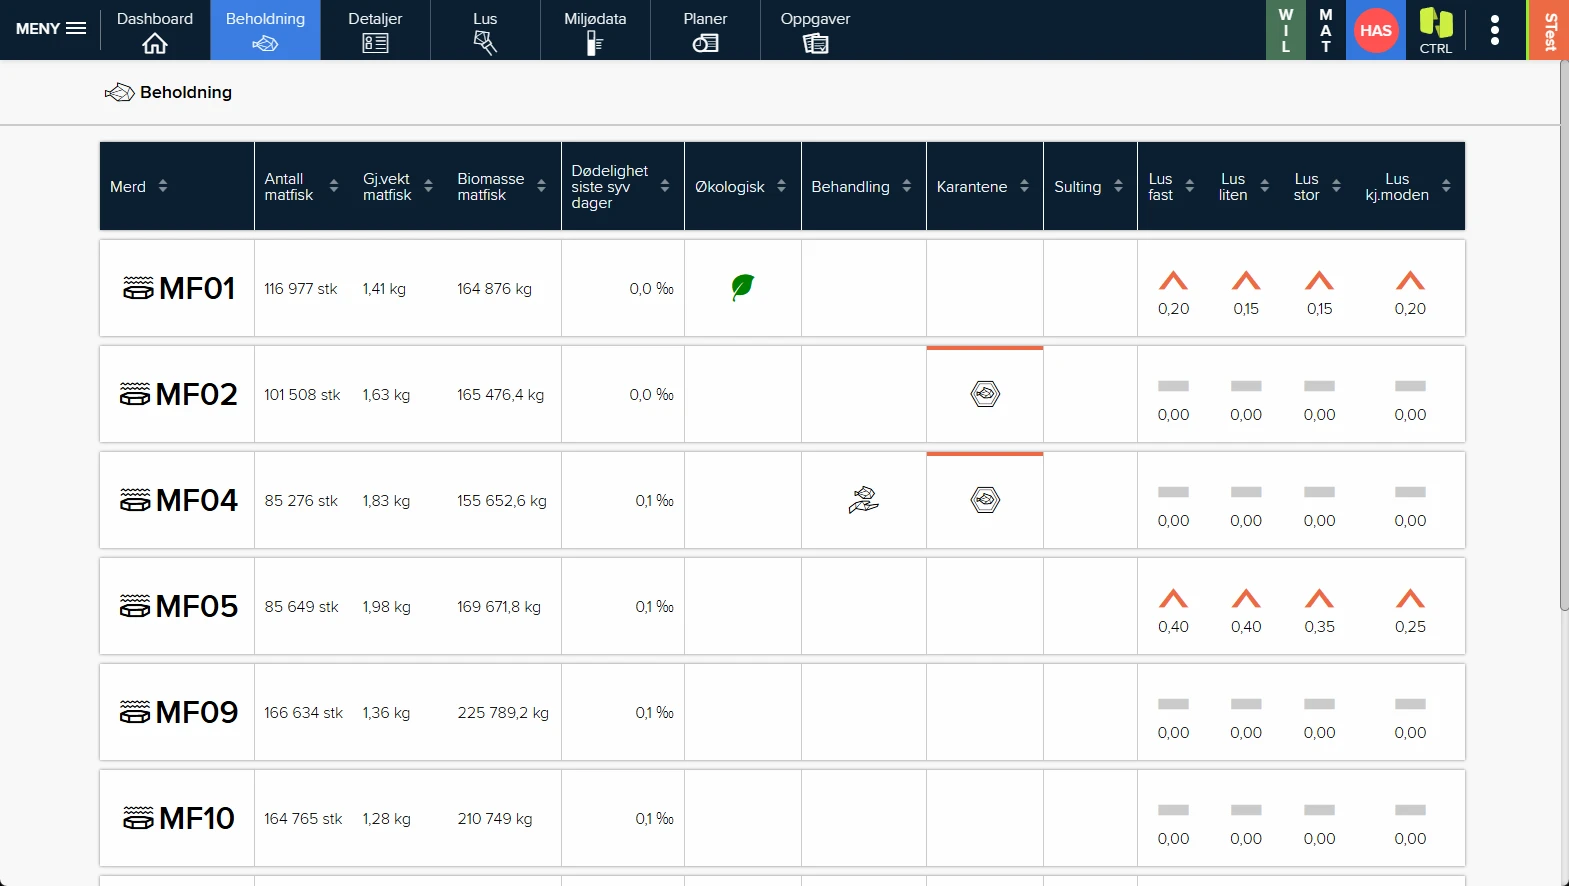
Task: Open the Detaljer tab
Action: tap(375, 30)
